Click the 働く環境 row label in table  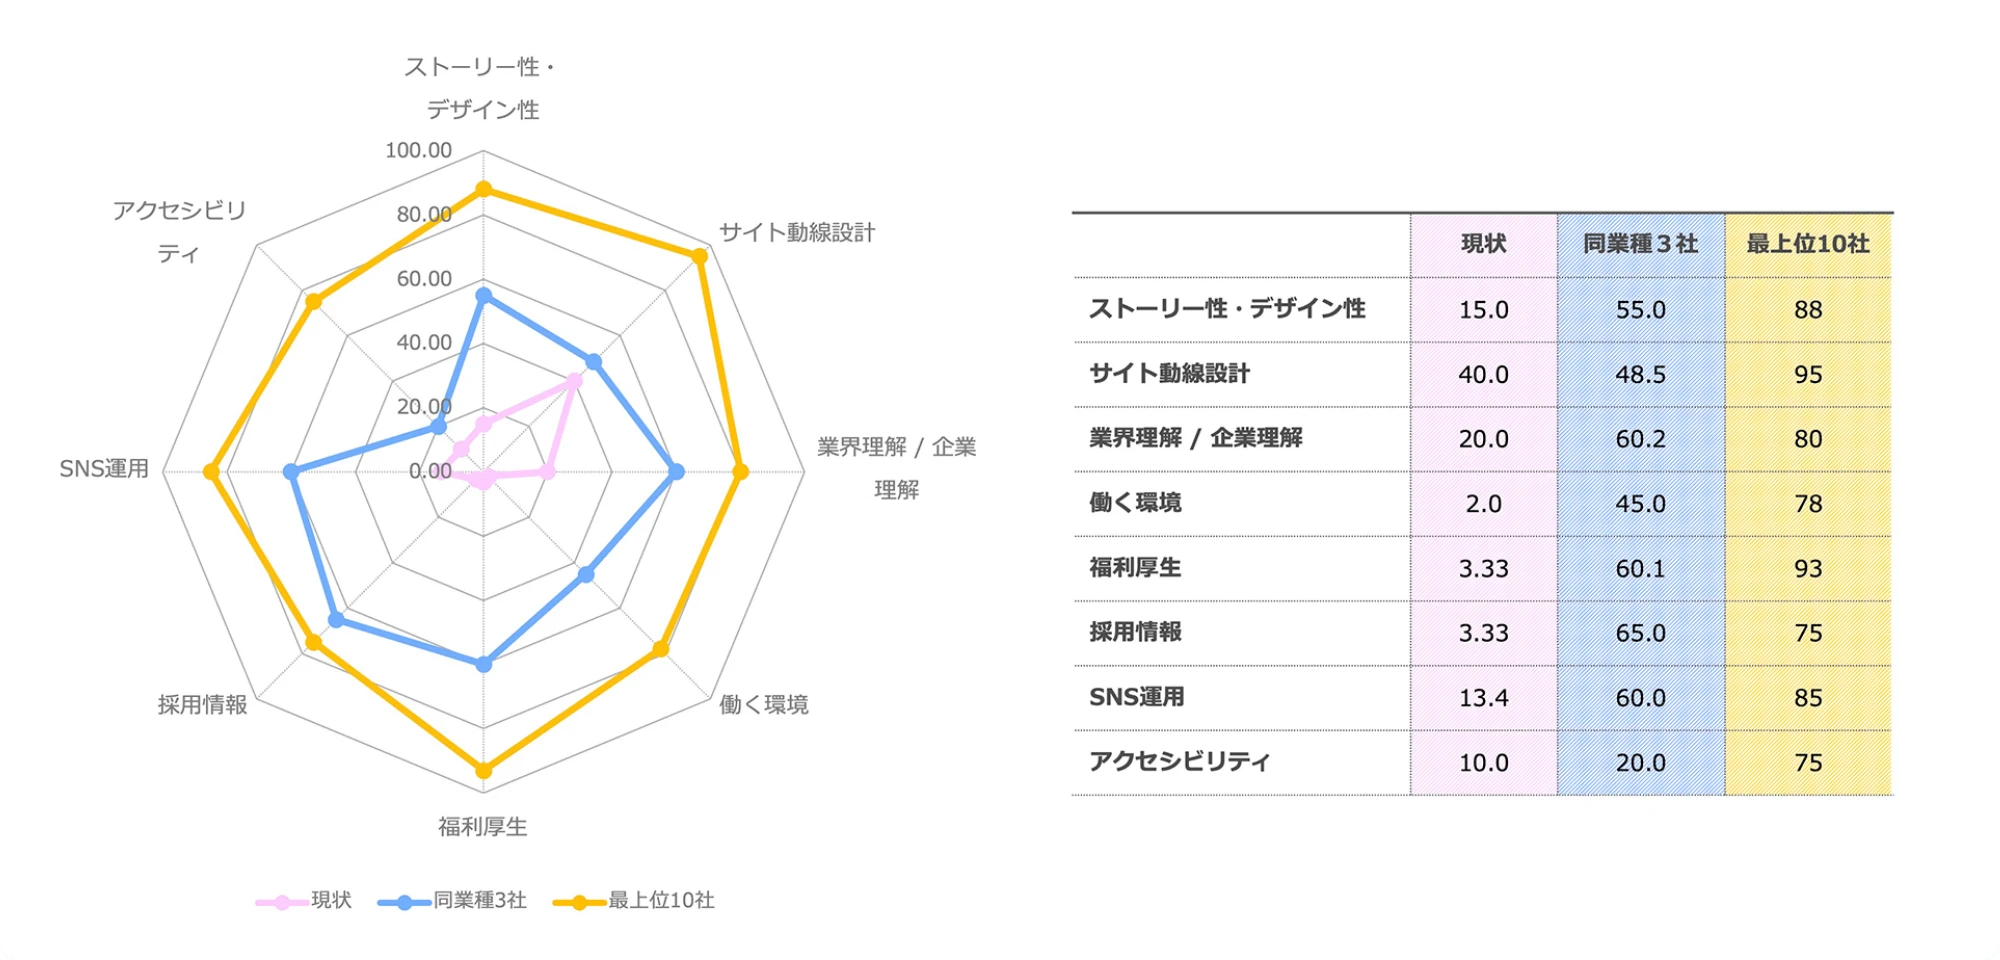click(x=1135, y=503)
